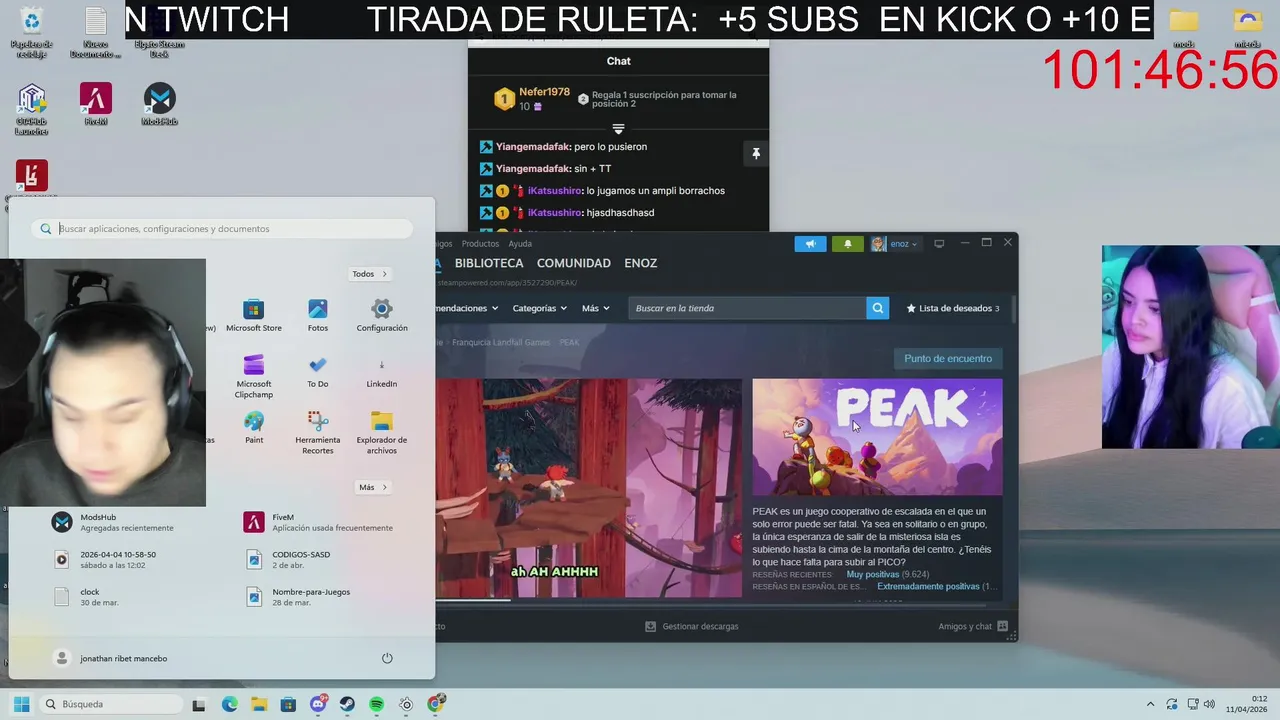Open Task View on taskbar
This screenshot has width=1280, height=720.
(x=199, y=704)
